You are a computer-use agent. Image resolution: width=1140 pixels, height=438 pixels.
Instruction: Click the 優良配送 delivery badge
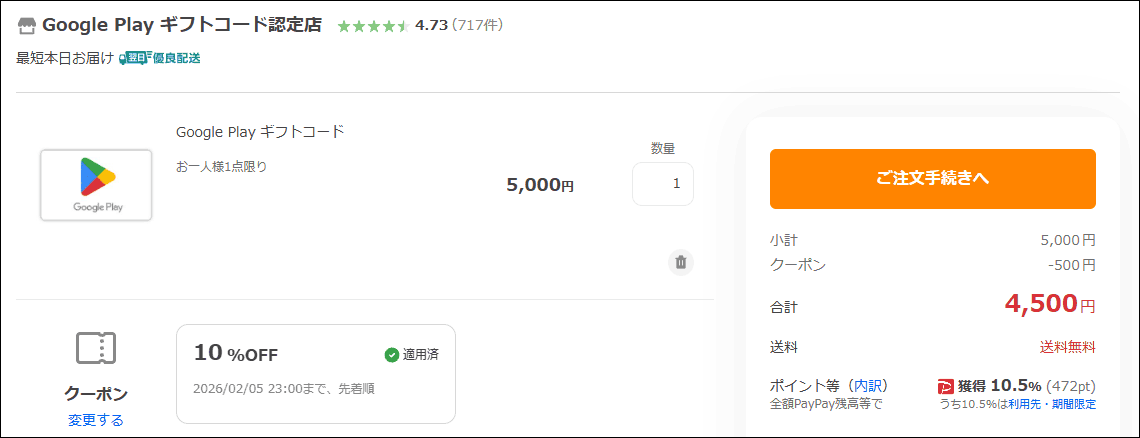tap(160, 58)
